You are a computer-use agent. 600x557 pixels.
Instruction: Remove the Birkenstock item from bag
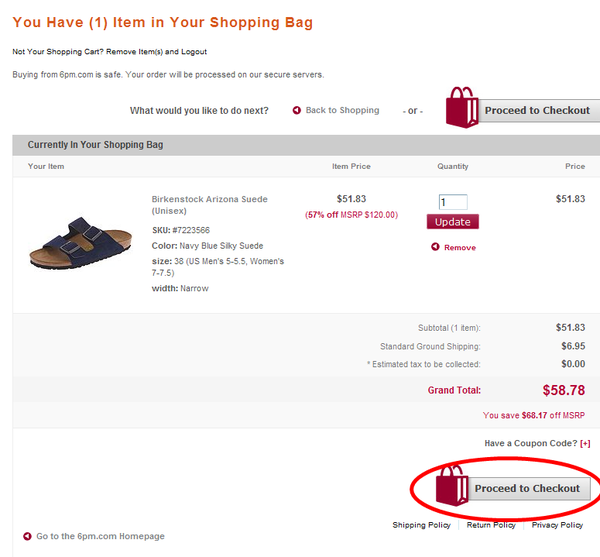[x=460, y=248]
